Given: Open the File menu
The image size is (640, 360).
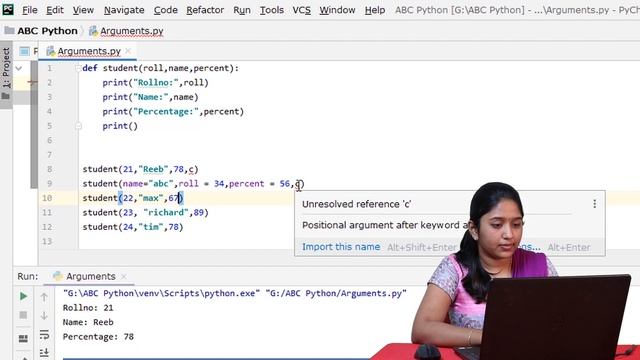Looking at the screenshot, I should (30, 10).
